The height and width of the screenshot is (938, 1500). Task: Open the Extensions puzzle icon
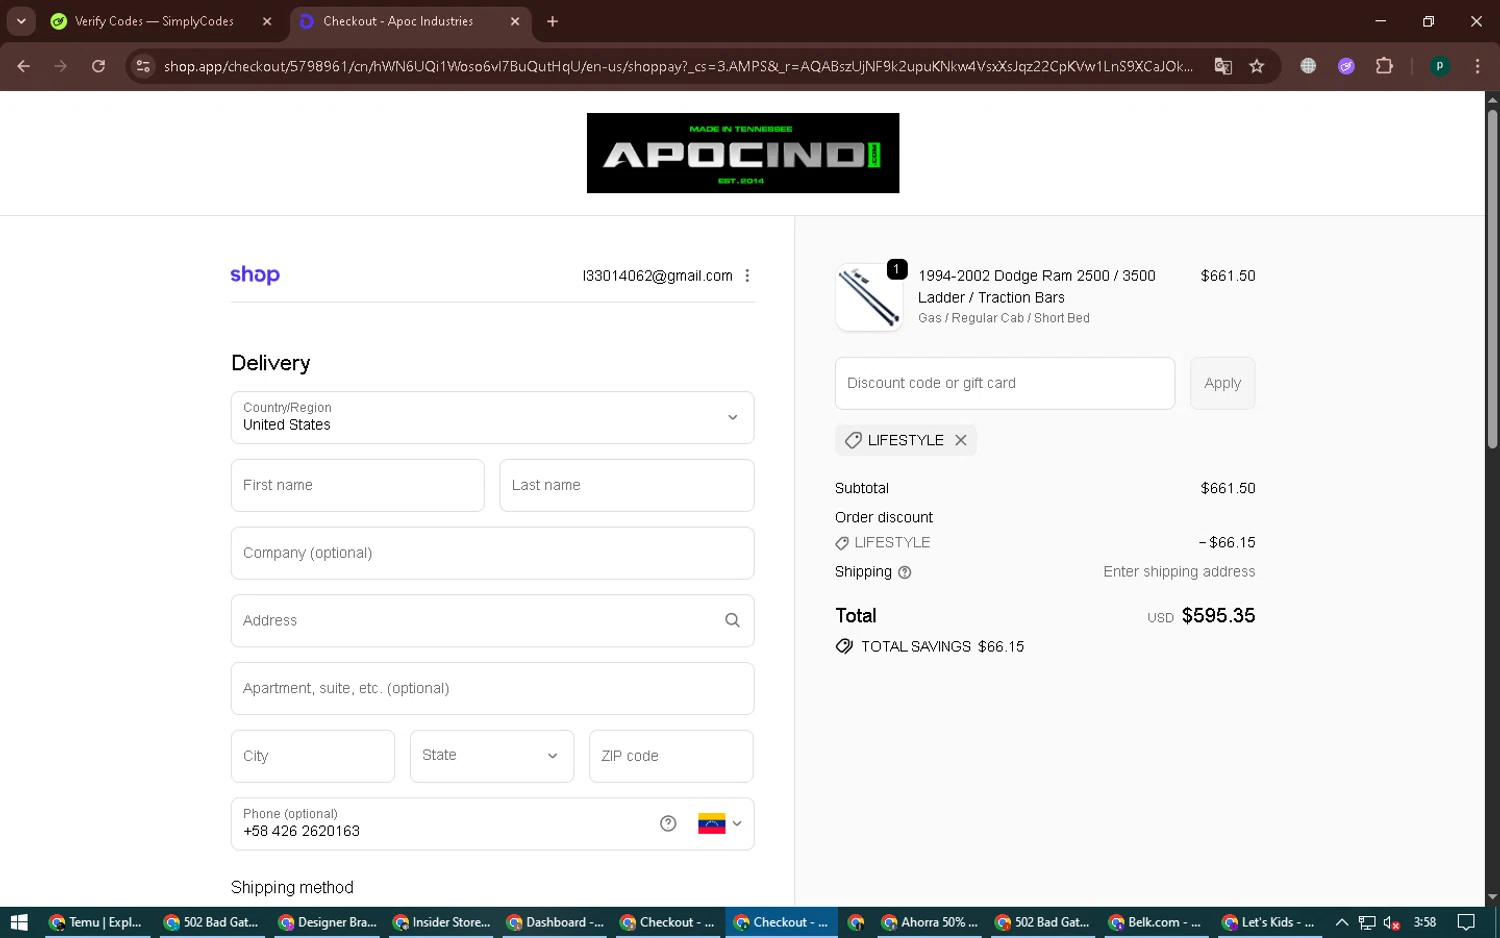click(x=1384, y=66)
